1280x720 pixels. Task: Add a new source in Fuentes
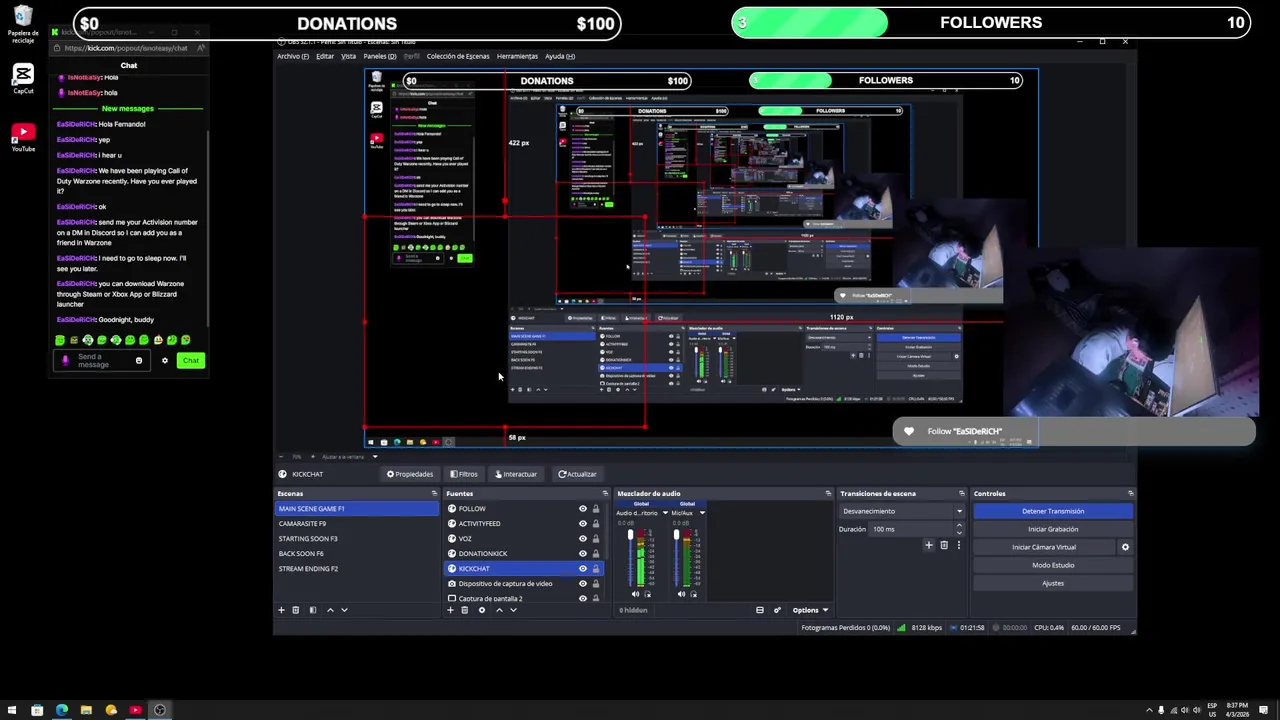(x=450, y=610)
